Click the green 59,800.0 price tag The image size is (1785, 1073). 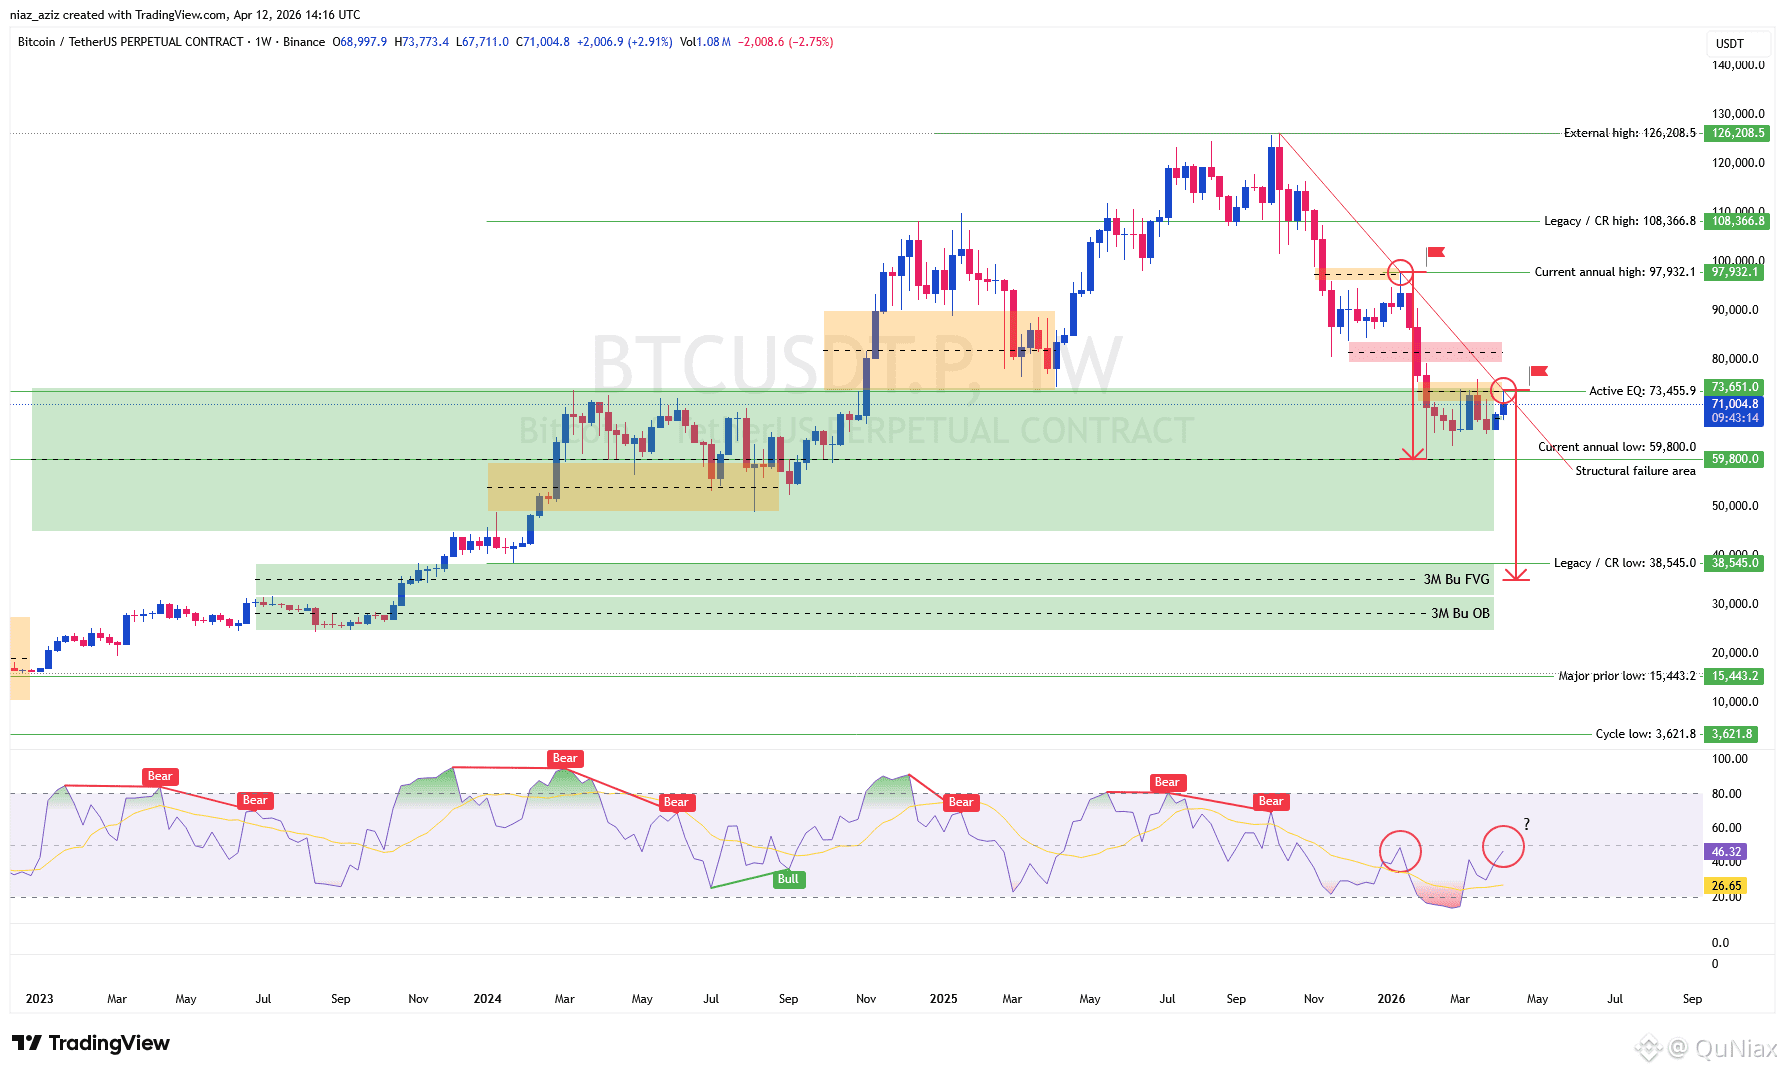[x=1734, y=459]
